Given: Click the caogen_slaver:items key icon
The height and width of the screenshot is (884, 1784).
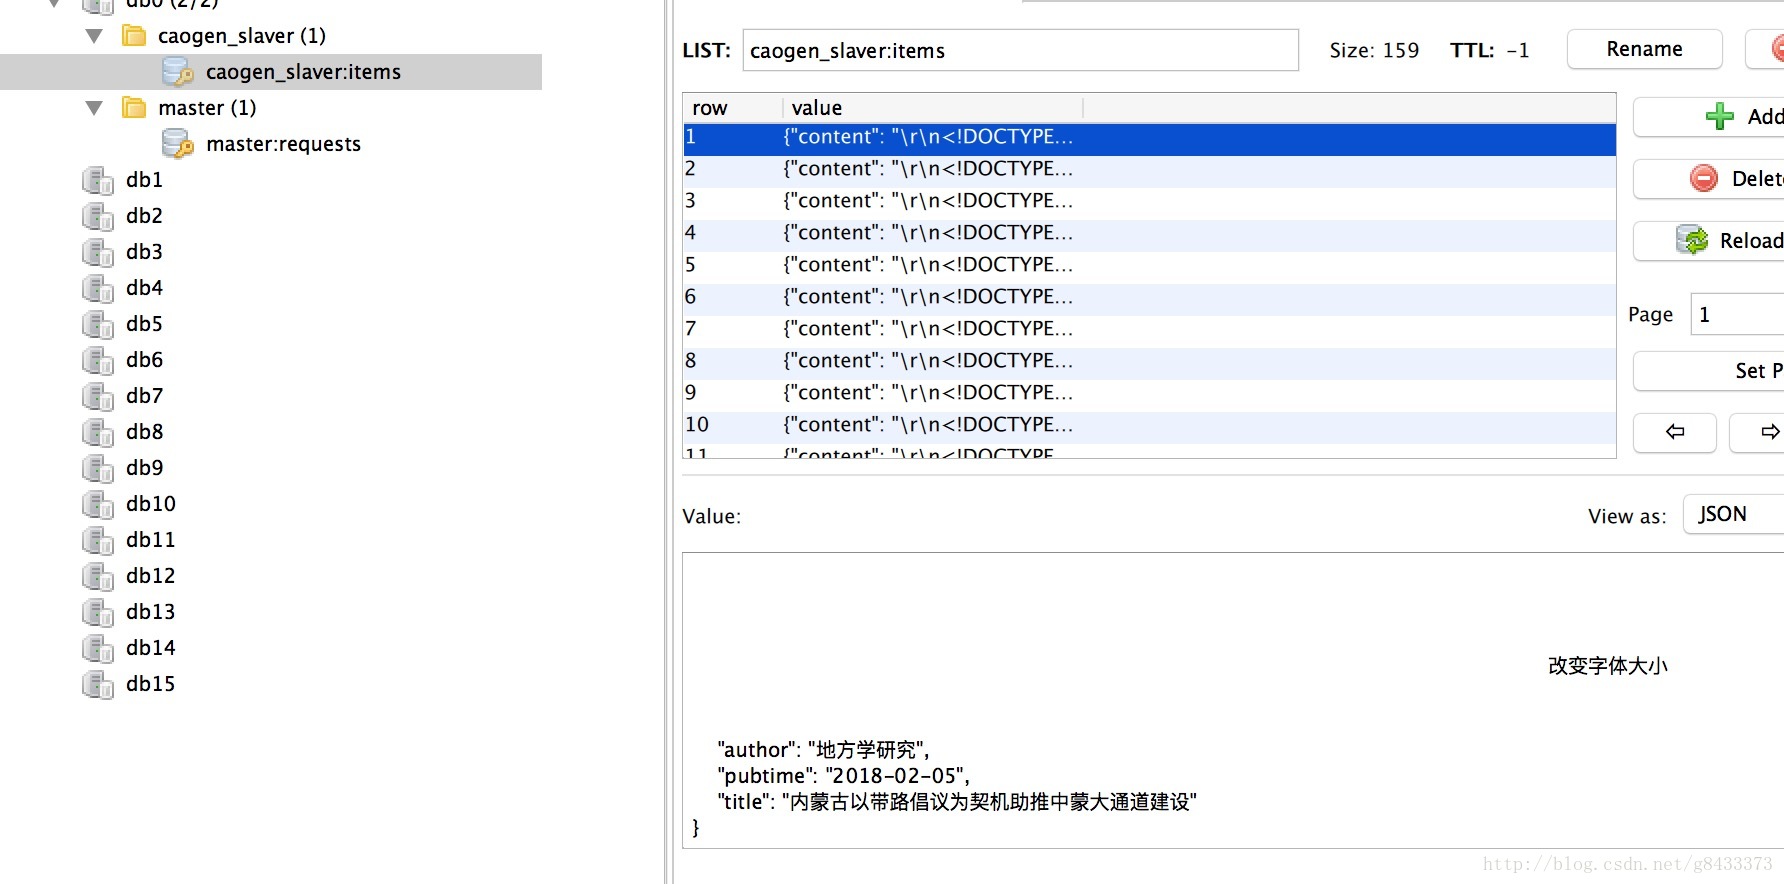Looking at the screenshot, I should click(178, 72).
